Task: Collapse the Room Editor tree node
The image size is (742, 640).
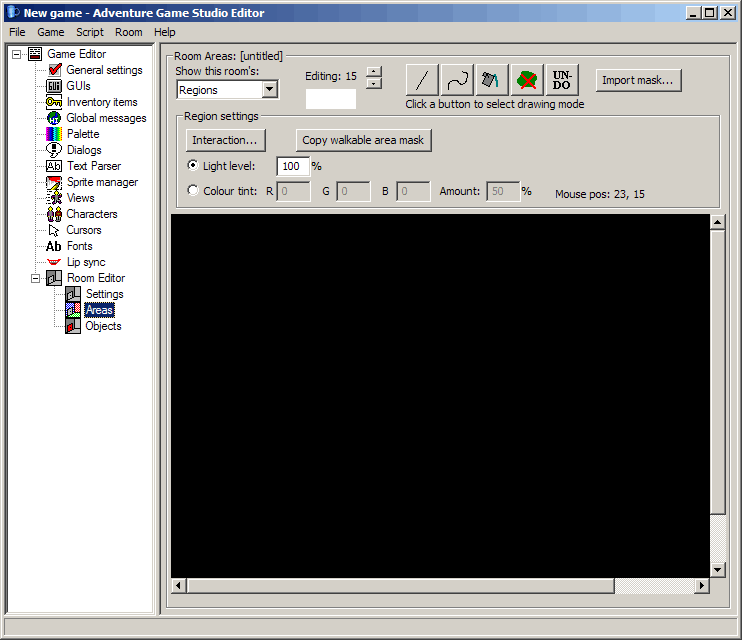Action: (x=35, y=278)
